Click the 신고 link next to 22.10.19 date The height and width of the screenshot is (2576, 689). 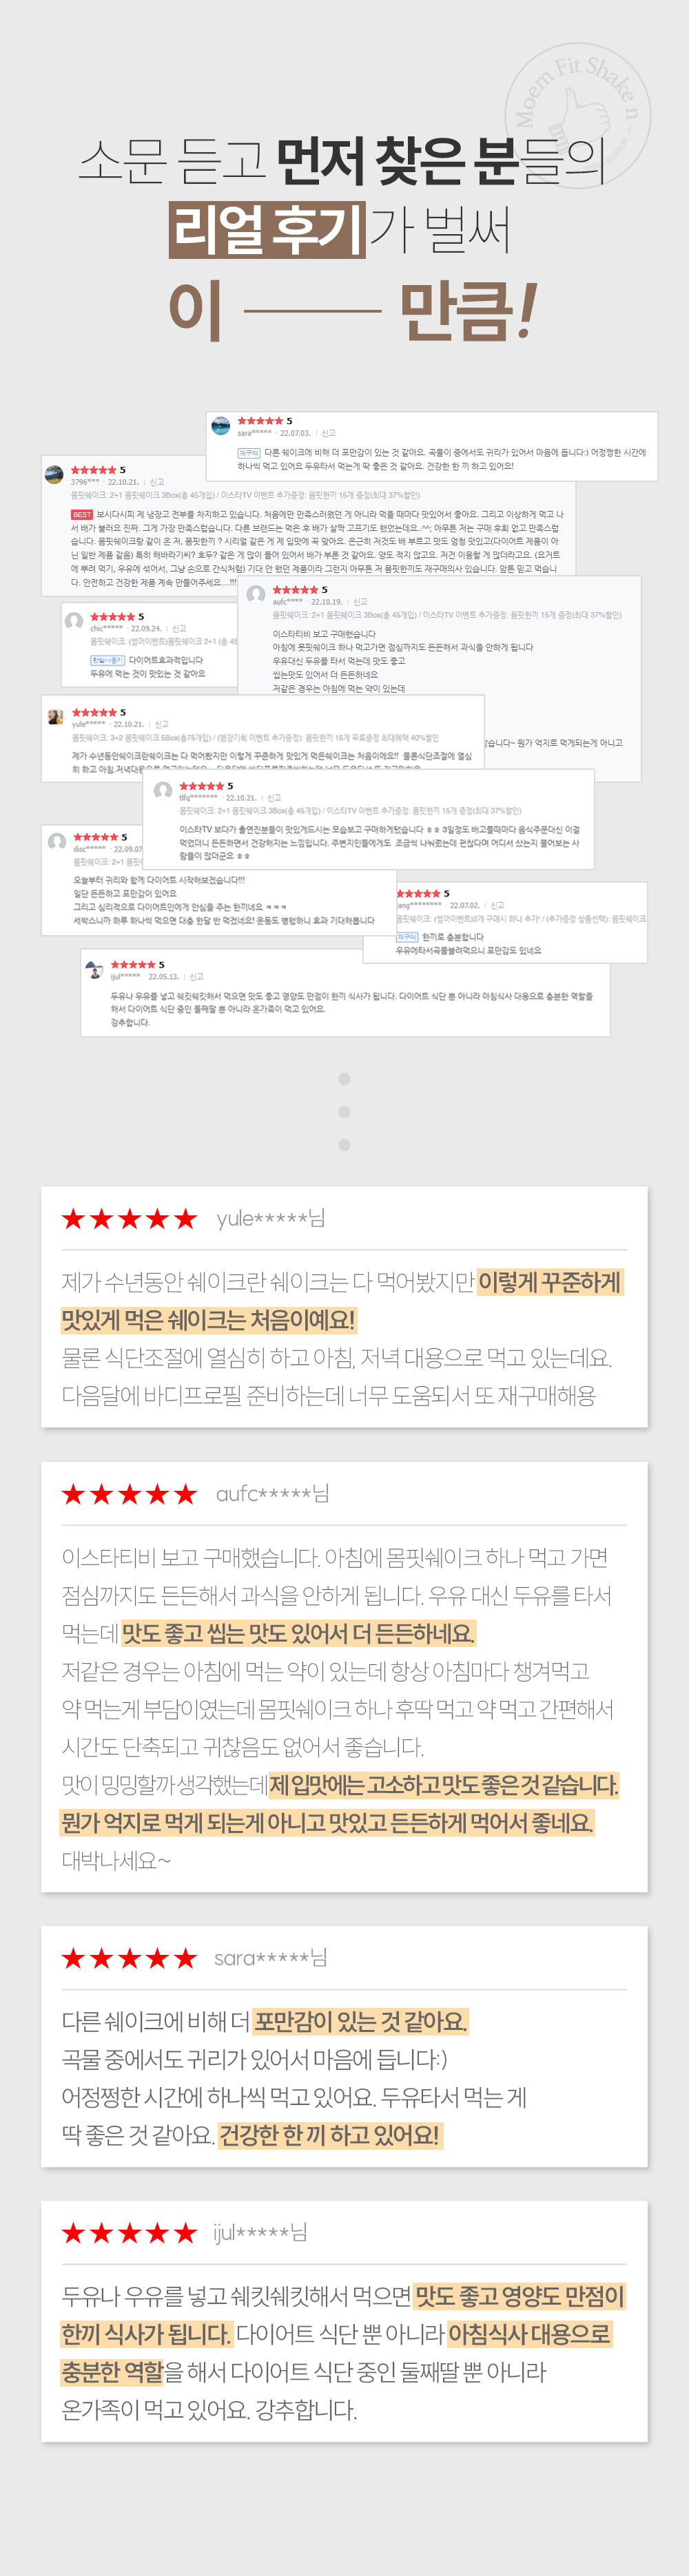click(360, 602)
